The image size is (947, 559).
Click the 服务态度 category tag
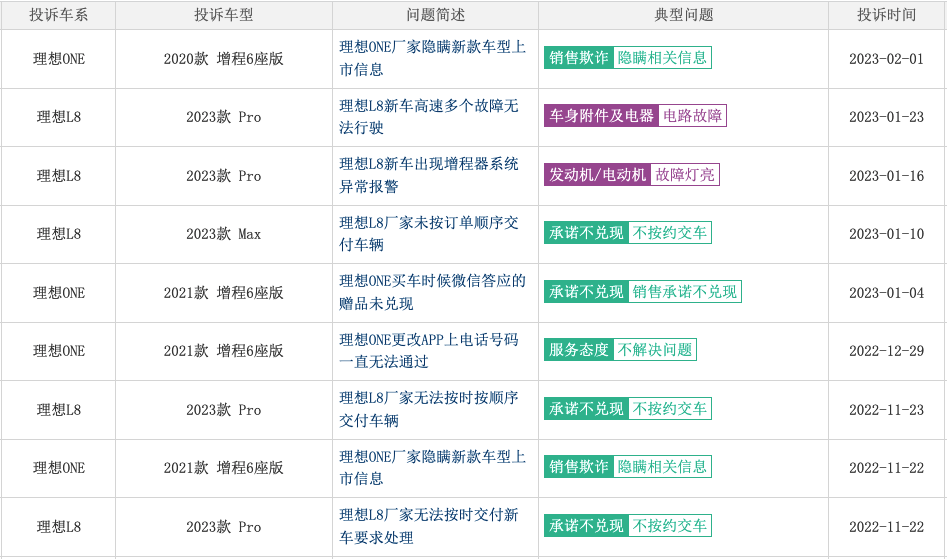579,350
